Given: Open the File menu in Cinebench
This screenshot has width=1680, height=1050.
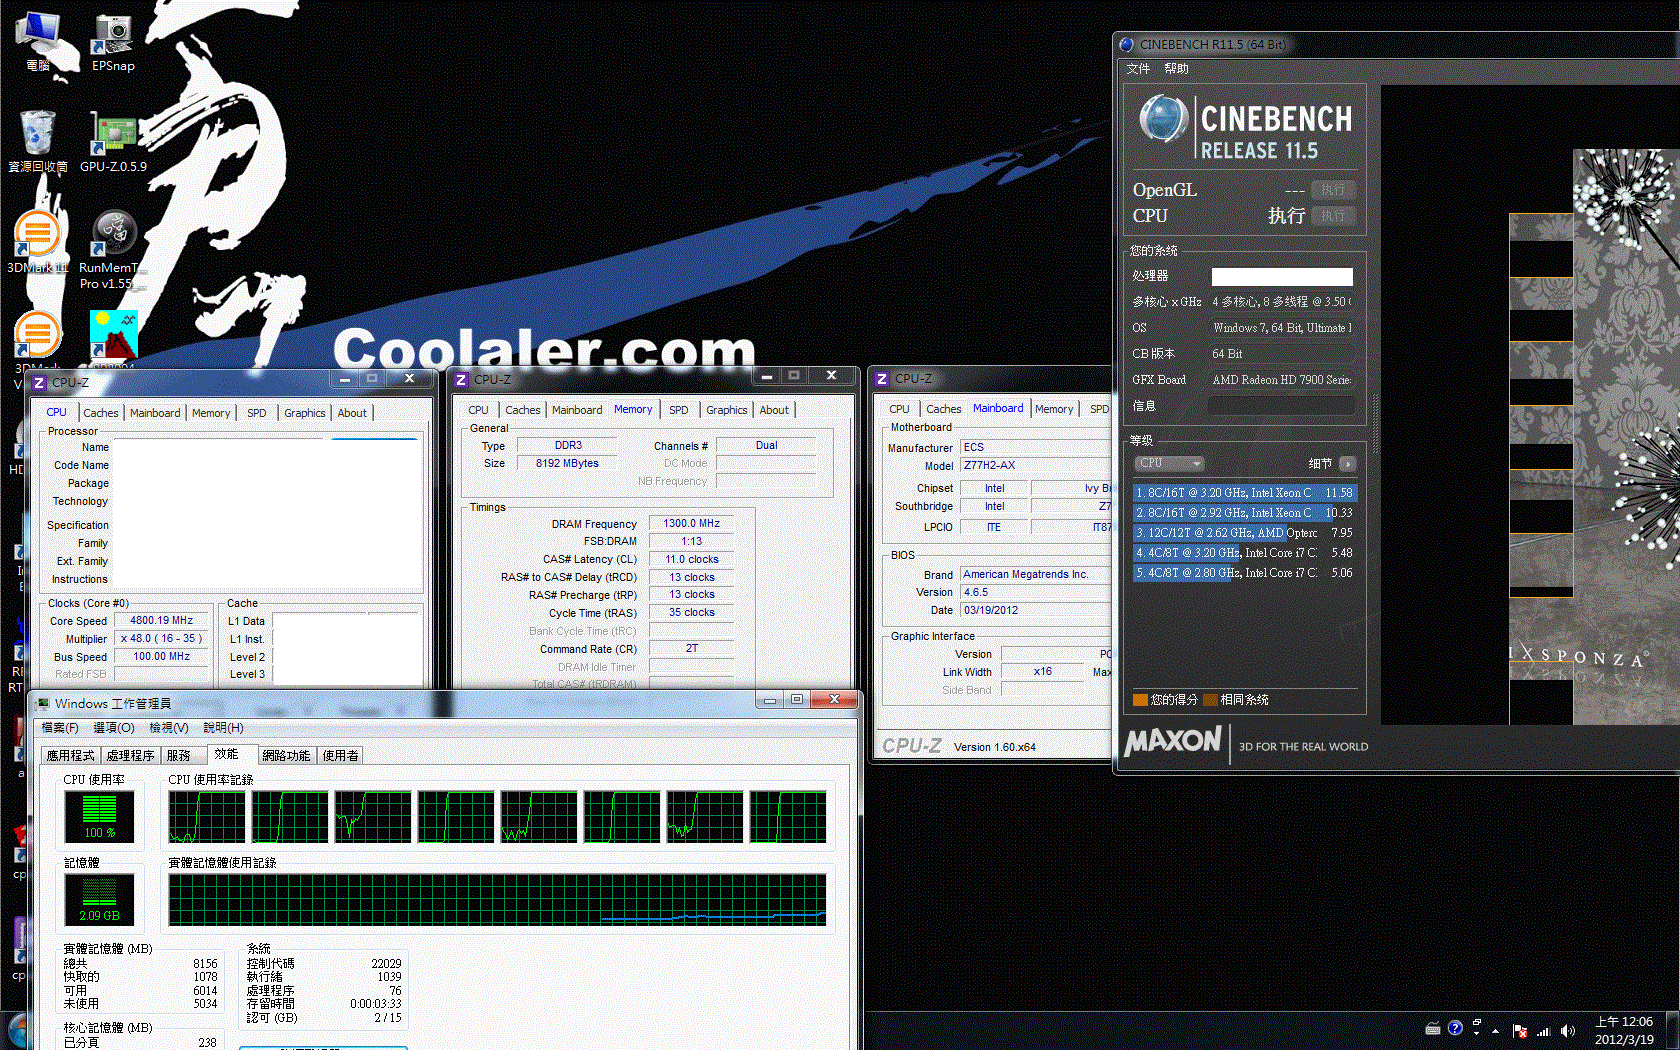Looking at the screenshot, I should click(x=1138, y=69).
